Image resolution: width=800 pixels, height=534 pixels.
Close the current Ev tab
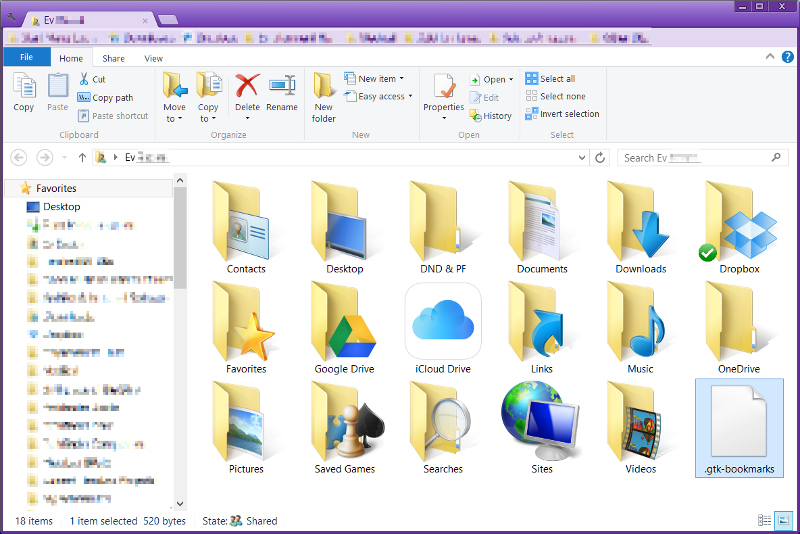coord(145,21)
